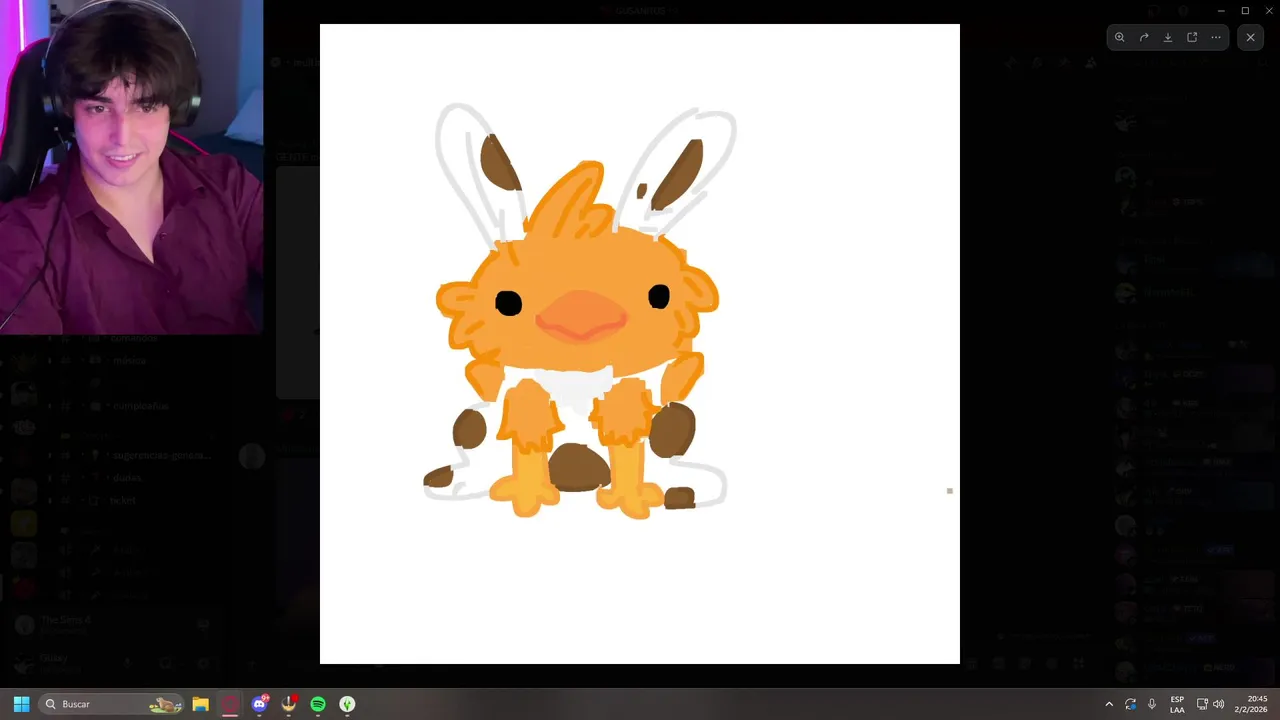Screen dimensions: 1280x720
Task: Expand hidden system tray icons
Action: tap(1108, 704)
